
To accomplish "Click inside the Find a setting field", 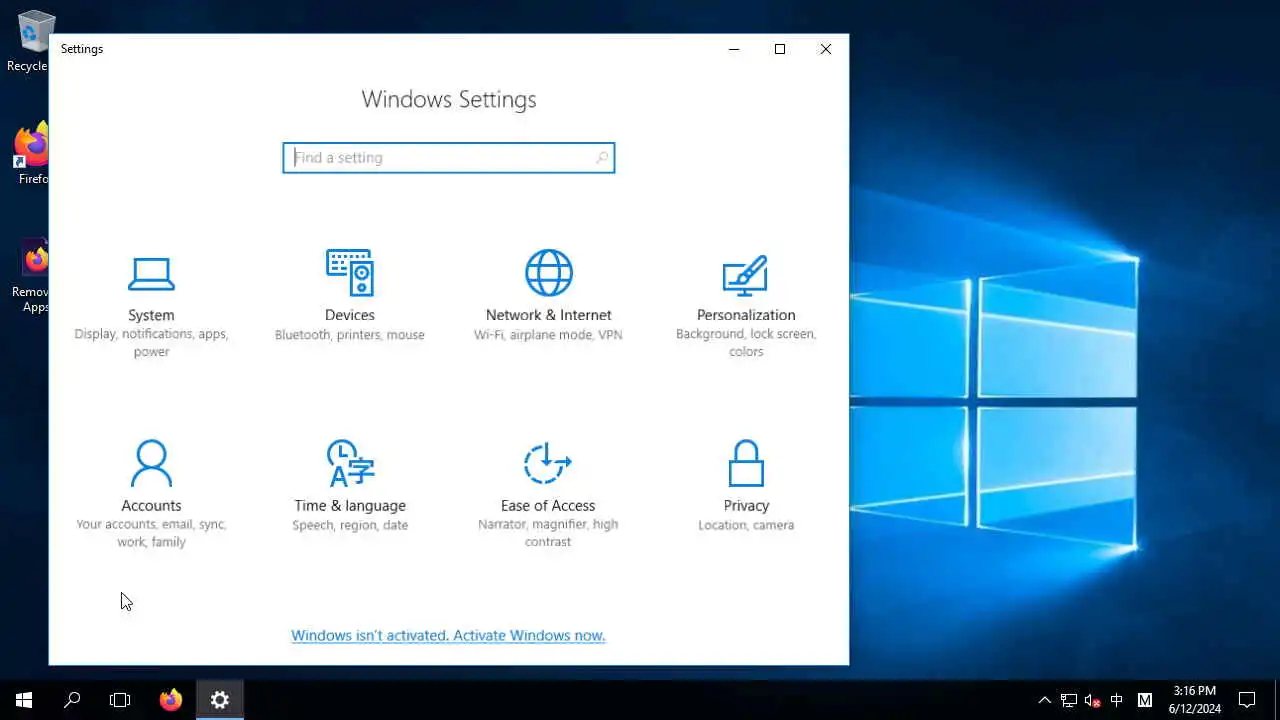I will [449, 158].
